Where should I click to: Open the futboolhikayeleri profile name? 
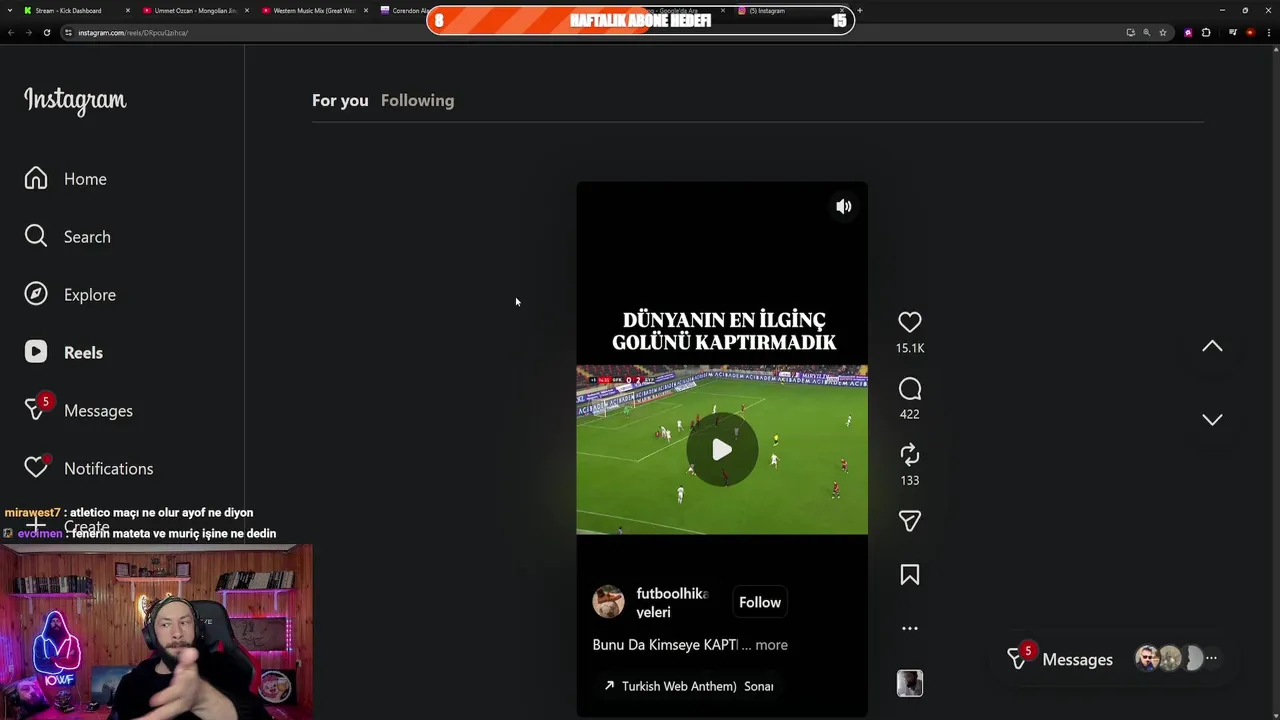672,603
